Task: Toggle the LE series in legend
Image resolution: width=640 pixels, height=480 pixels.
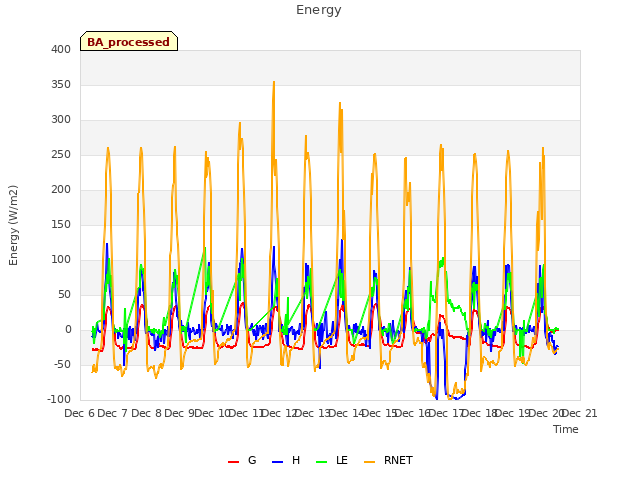Action: coord(332,460)
